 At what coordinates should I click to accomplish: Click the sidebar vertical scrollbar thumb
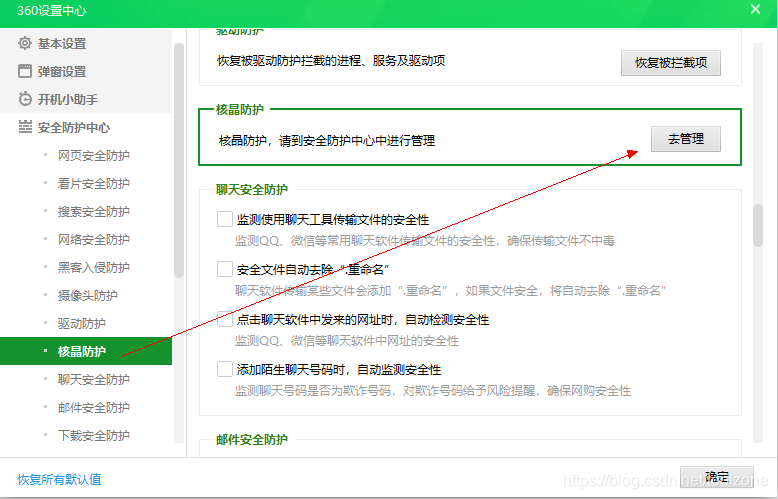[x=179, y=160]
